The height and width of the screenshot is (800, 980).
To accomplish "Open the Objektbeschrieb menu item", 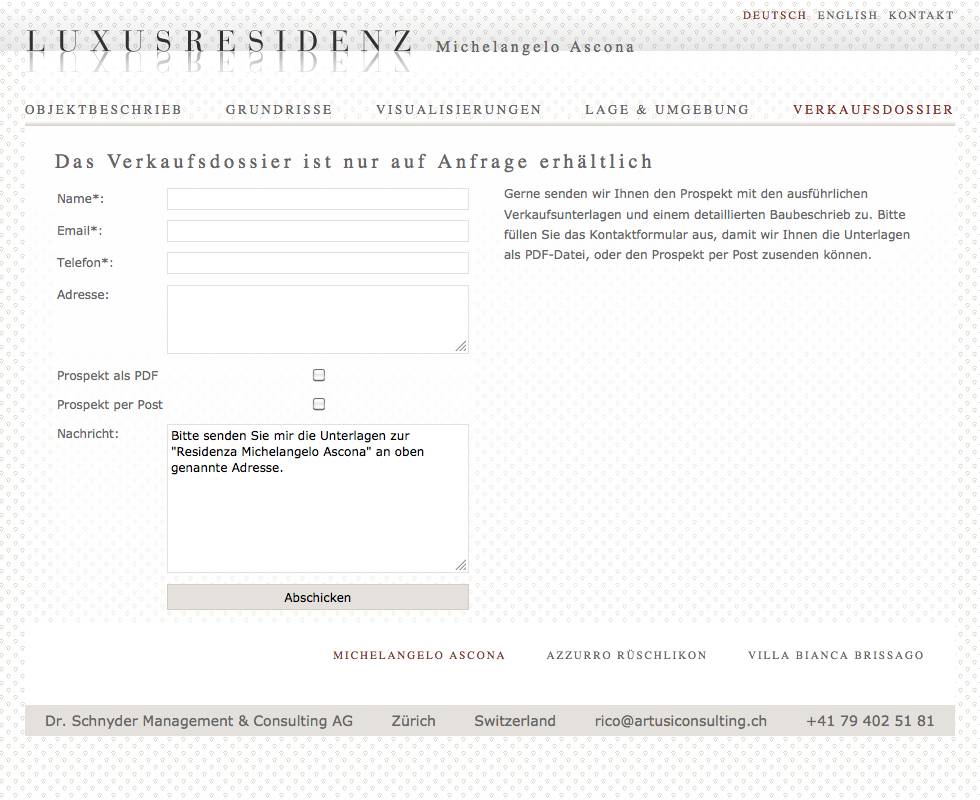I will pyautogui.click(x=103, y=109).
